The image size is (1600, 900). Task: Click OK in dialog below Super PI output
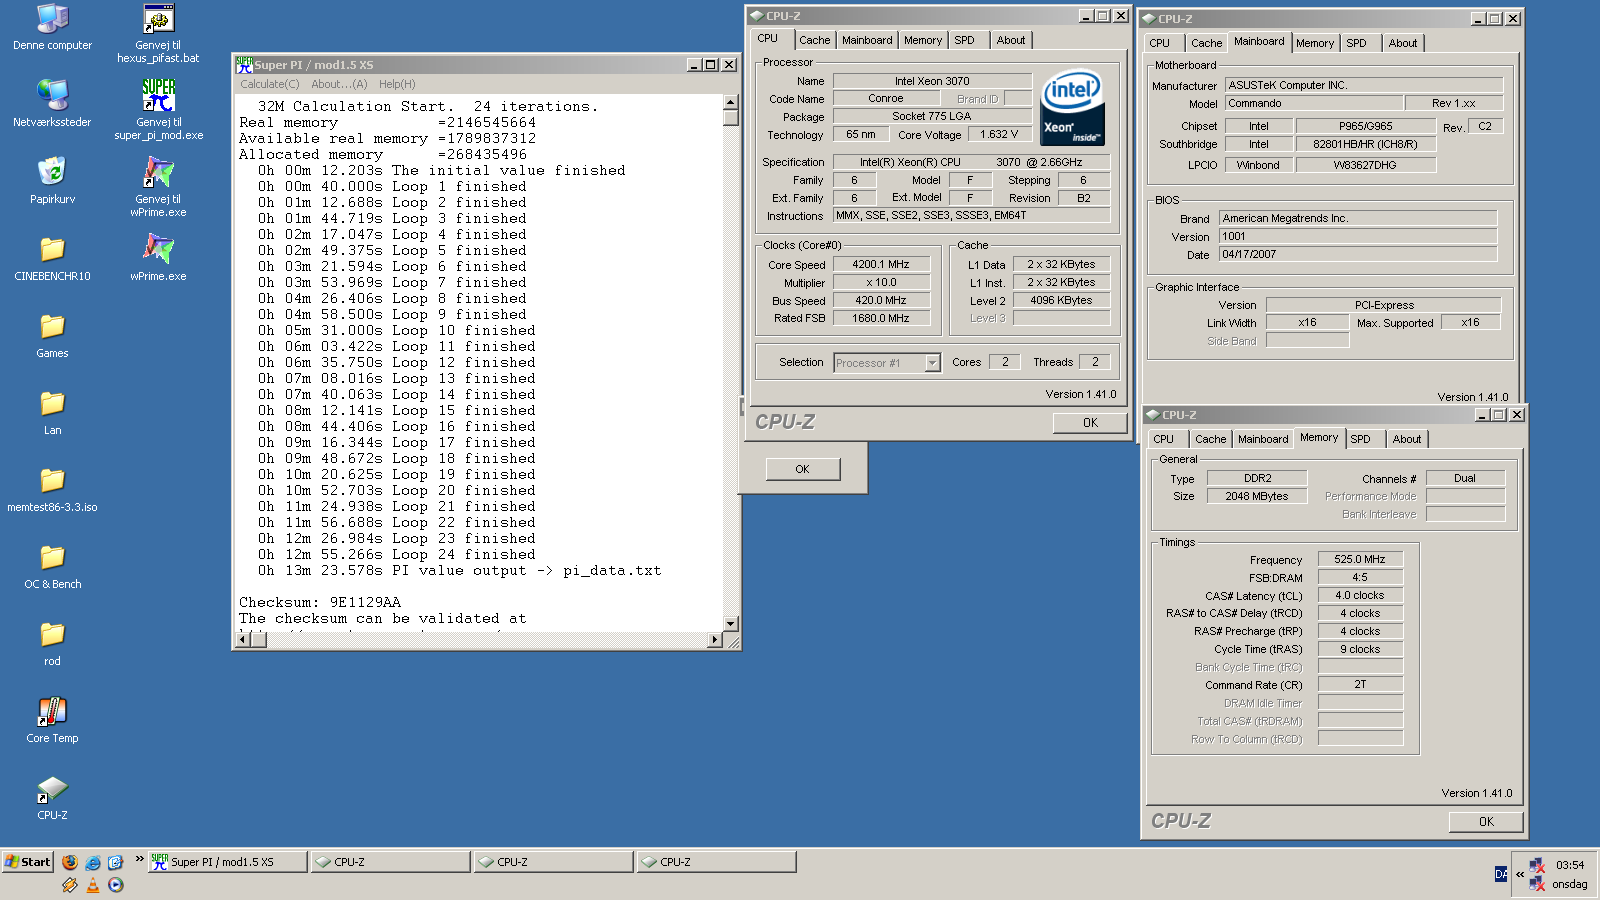[803, 469]
